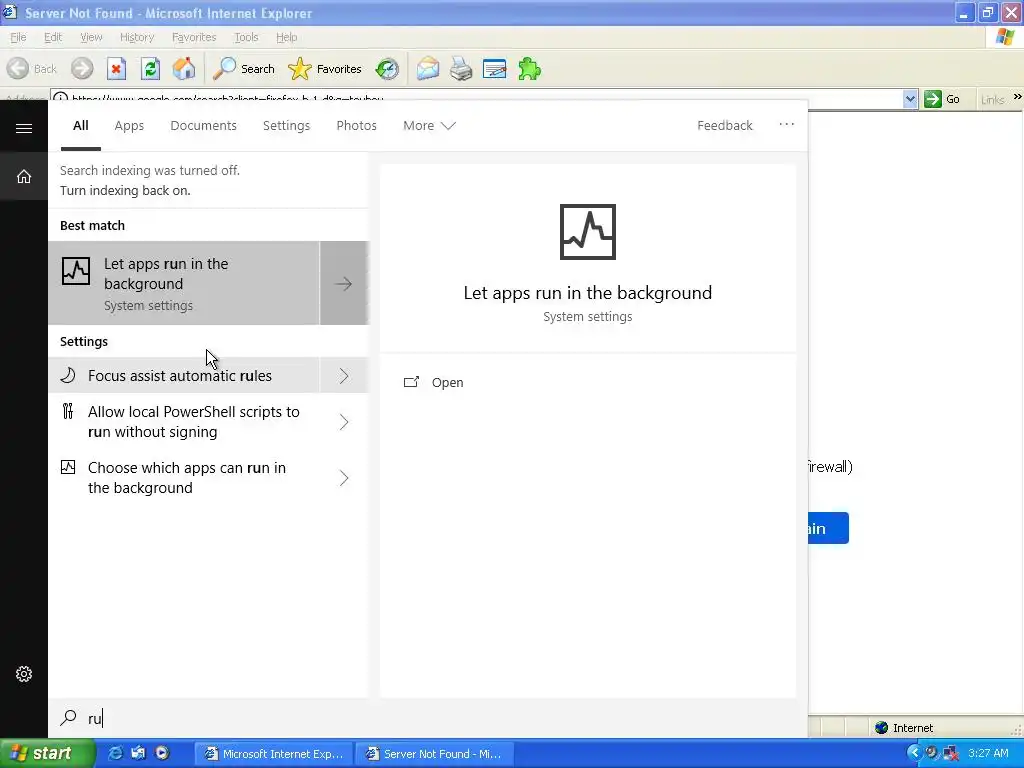Expand hidden tray icons arrow
This screenshot has width=1024, height=768.
914,754
